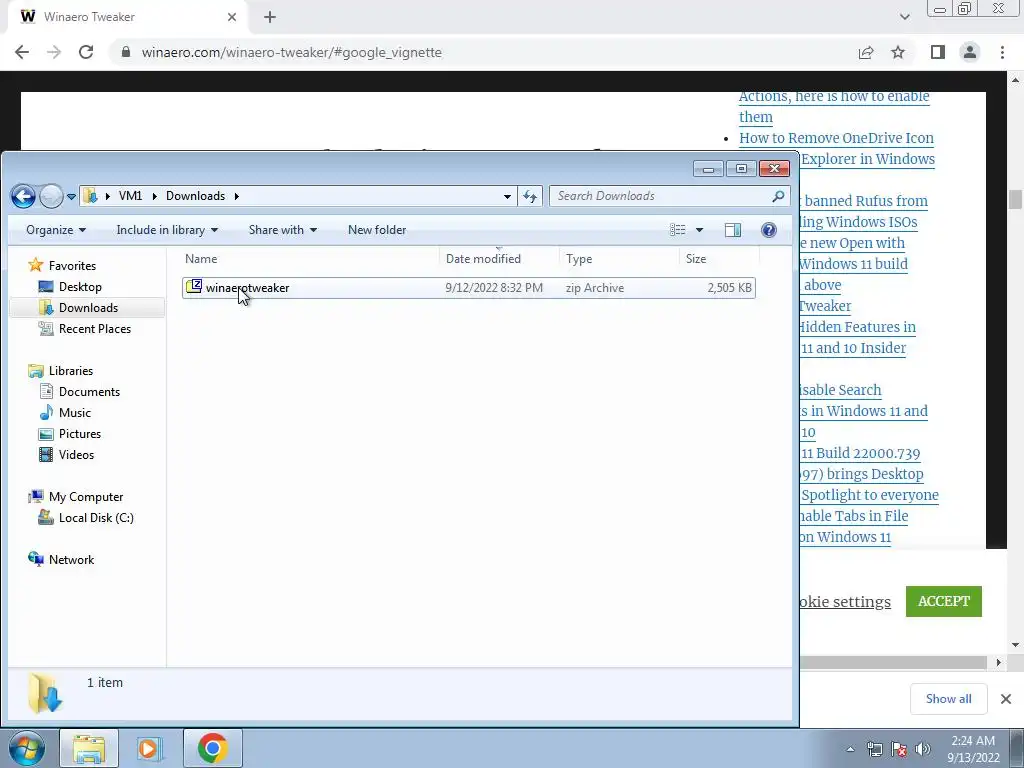Click Windows Explorer in the taskbar
The image size is (1024, 768).
89,748
